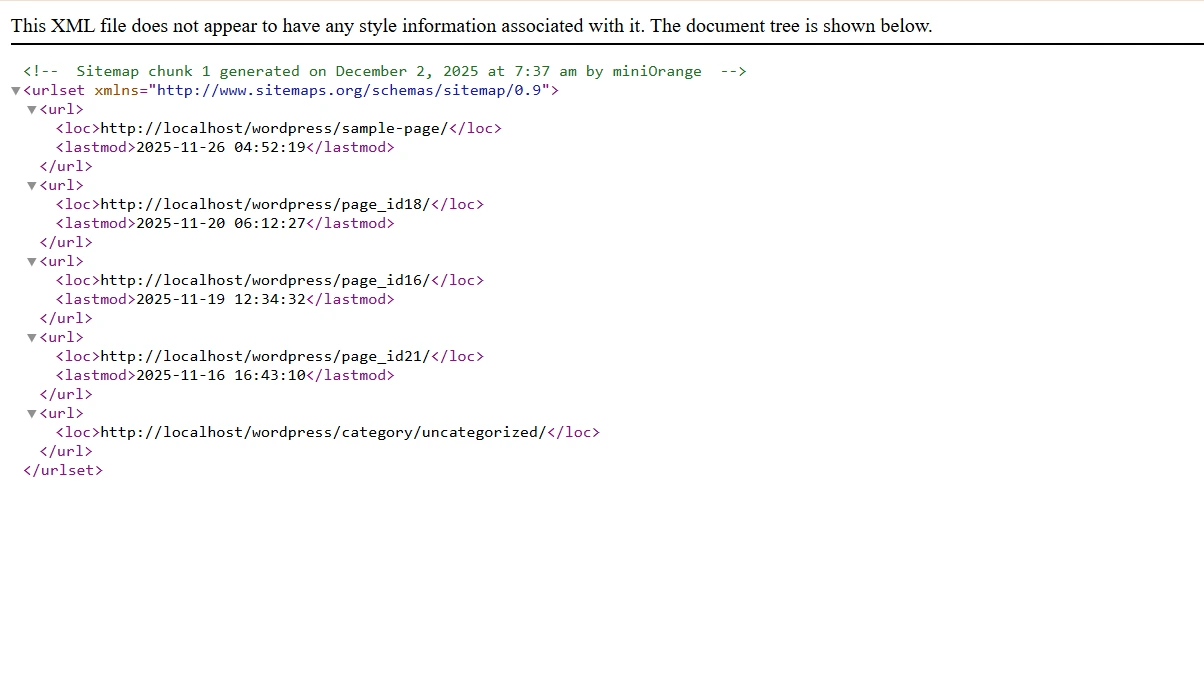Screen dimensions: 1204x691
Task: Click the no style information notice
Action: tap(470, 25)
